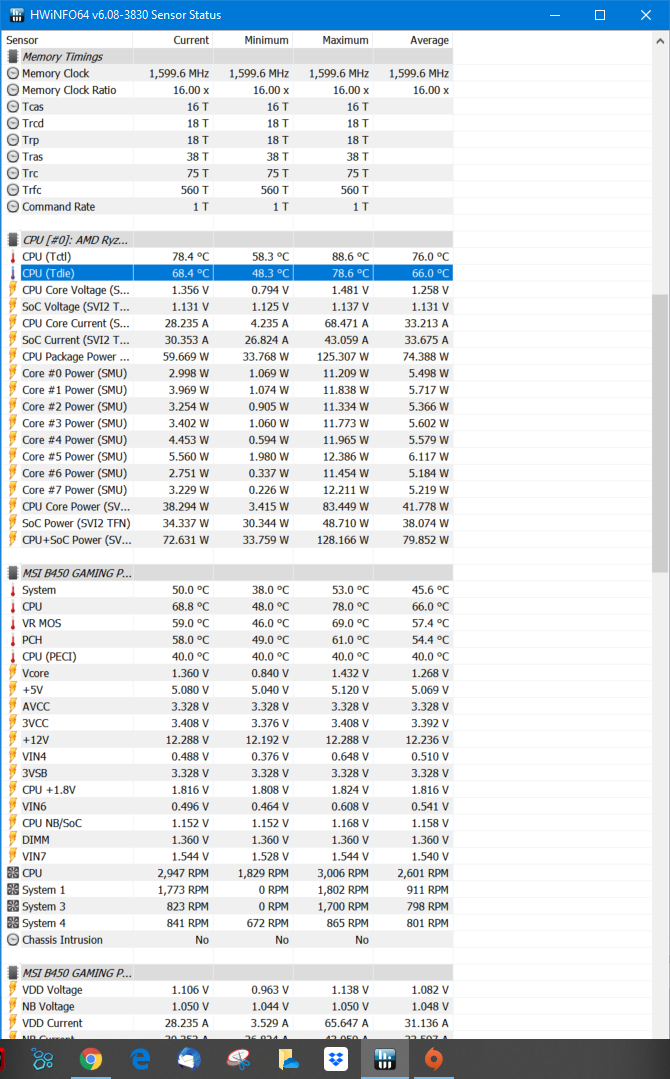This screenshot has width=670, height=1079.
Task: Select the CPU NB/SoC row
Action: coord(228,823)
